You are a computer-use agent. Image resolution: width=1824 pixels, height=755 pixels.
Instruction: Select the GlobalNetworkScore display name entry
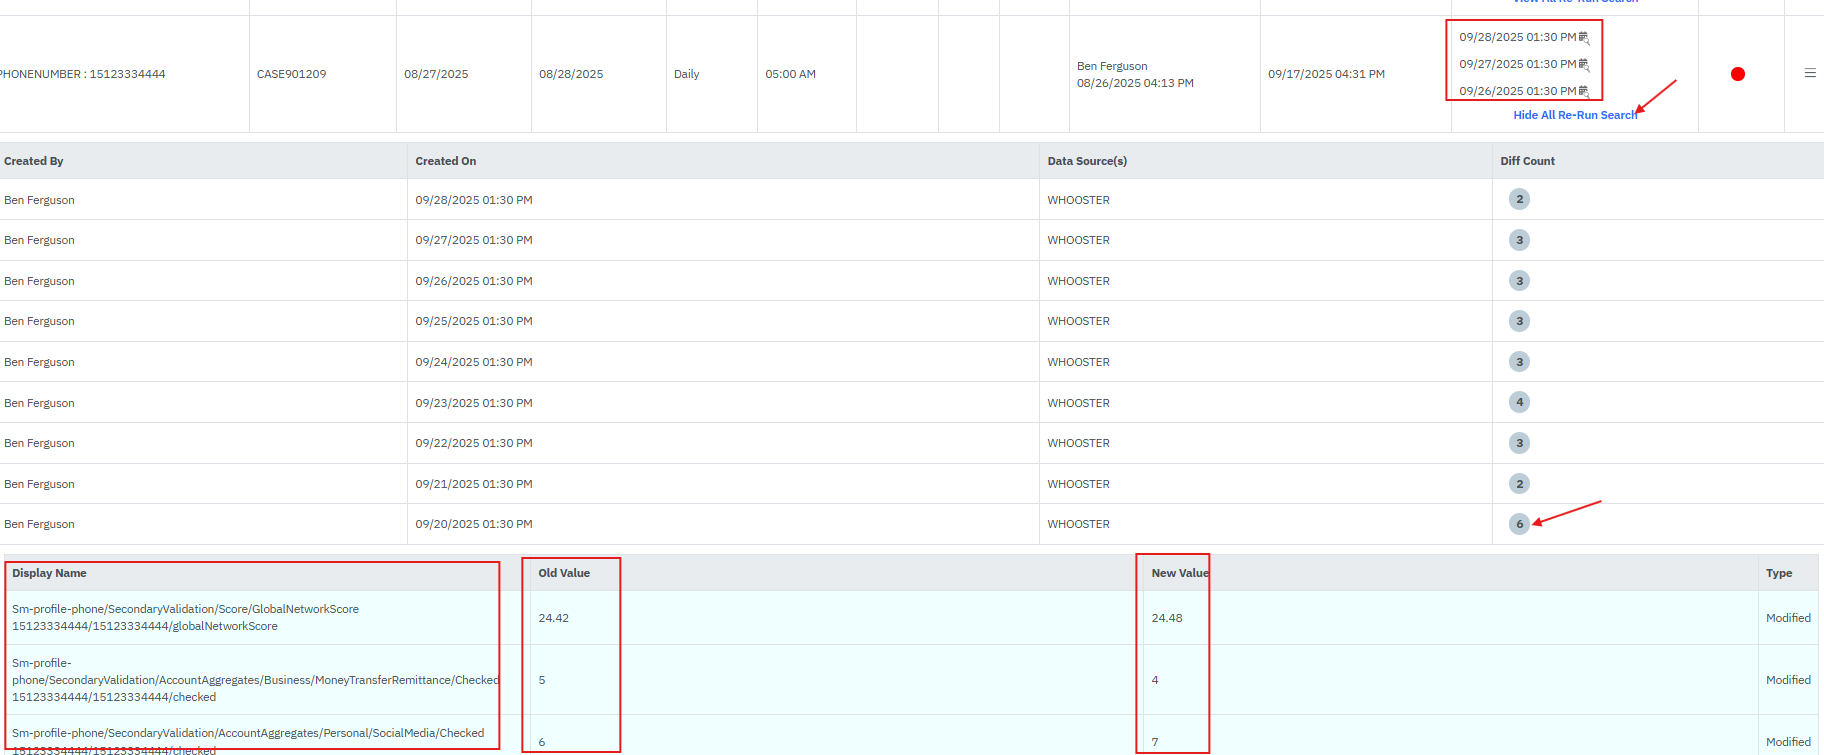pyautogui.click(x=185, y=617)
